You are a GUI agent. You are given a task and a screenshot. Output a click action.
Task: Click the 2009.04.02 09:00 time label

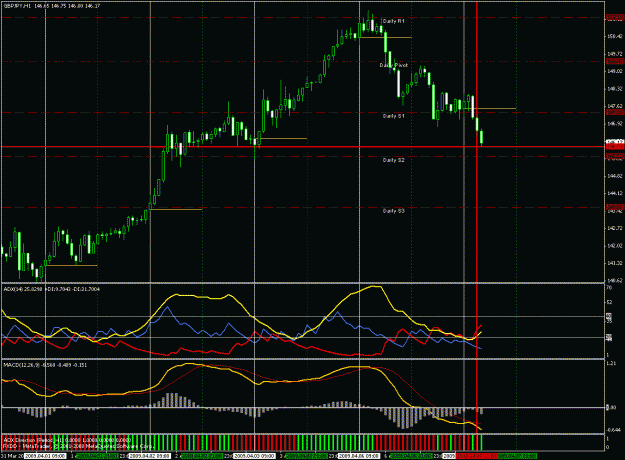coord(149,456)
